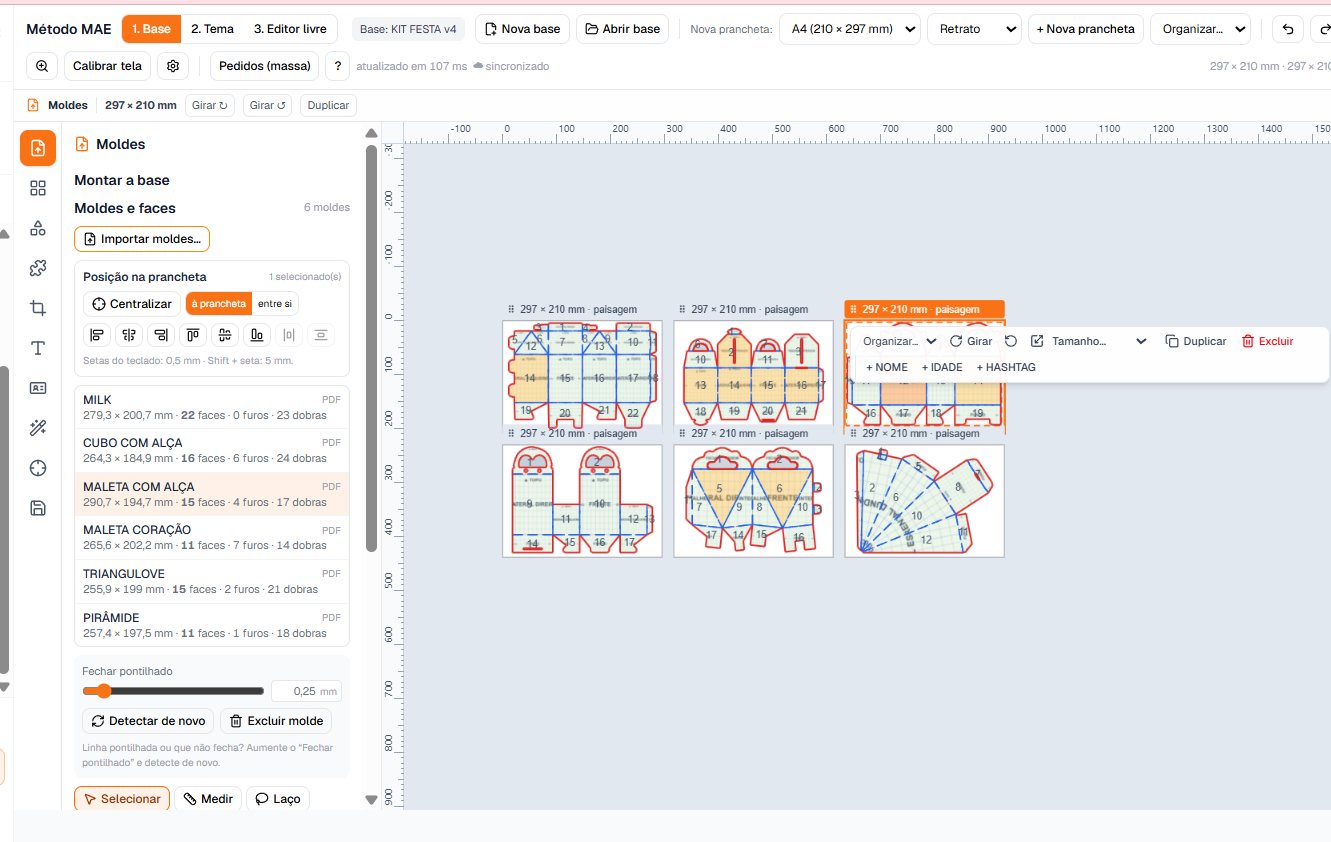Switch to the '3. Editor livre' tab
Viewport: 1331px width, 842px height.
[x=290, y=29]
